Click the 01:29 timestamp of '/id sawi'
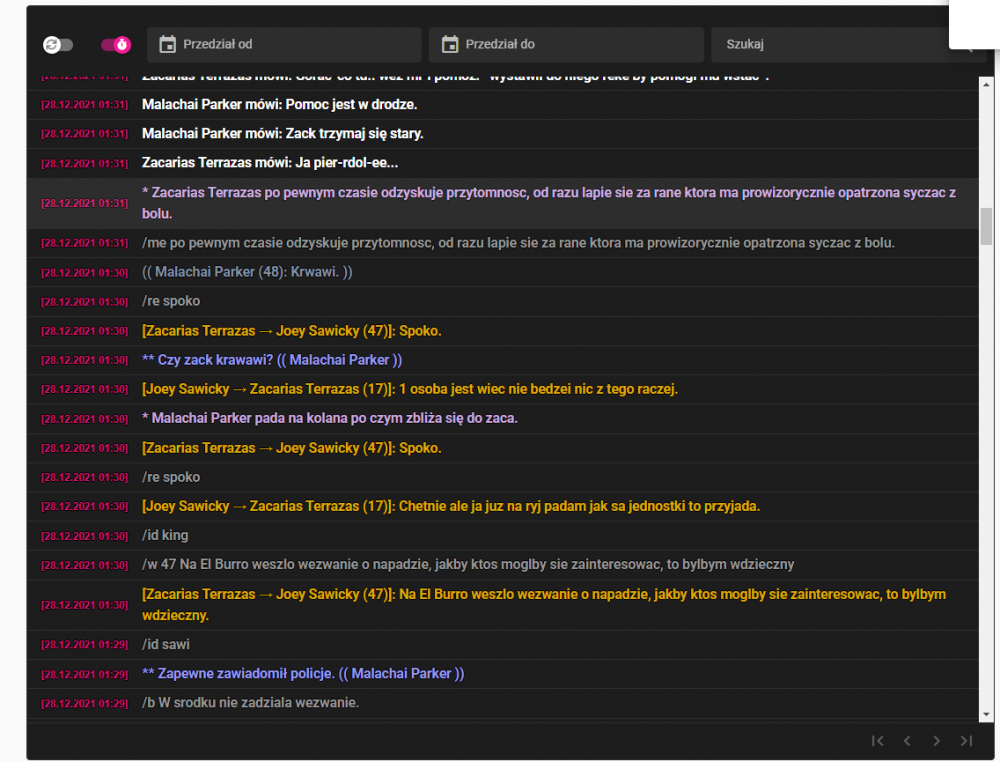Viewport: 1000px width, 762px height. click(85, 645)
